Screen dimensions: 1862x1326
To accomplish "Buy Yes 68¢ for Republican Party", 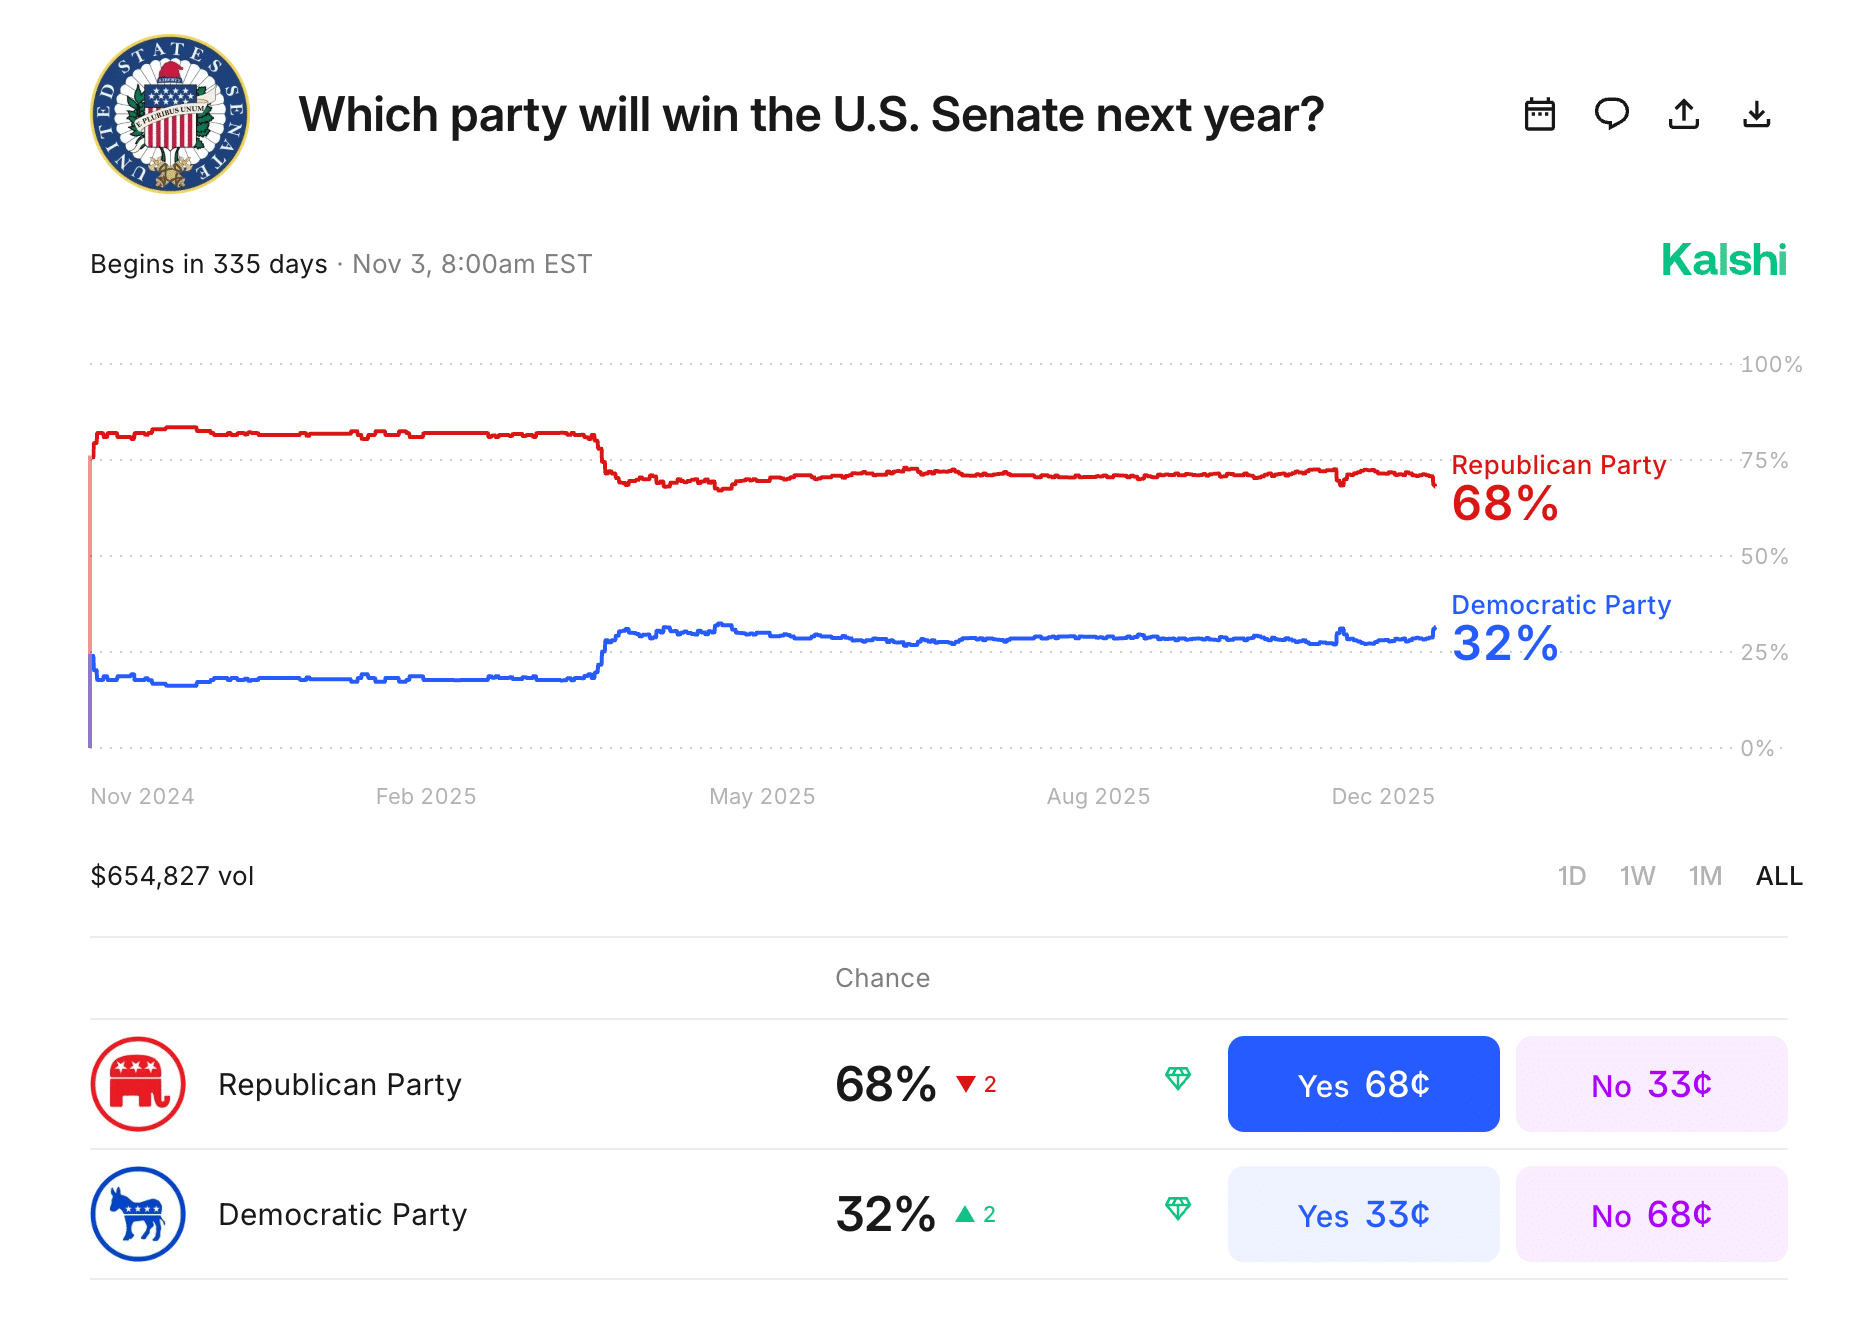I will click(1363, 1084).
